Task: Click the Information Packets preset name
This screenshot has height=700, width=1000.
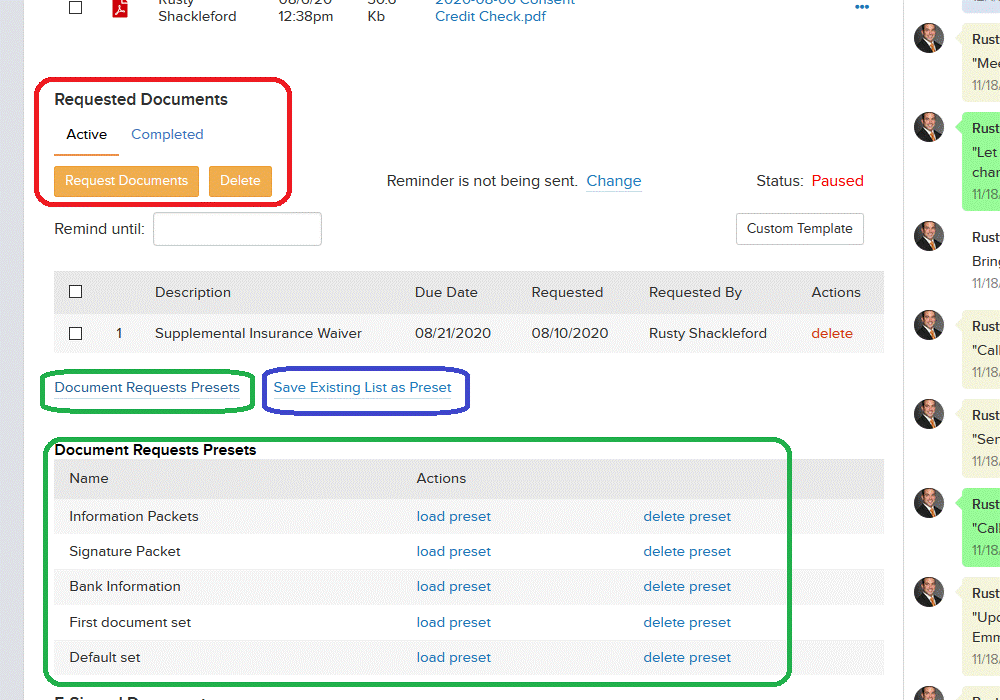Action: [x=134, y=516]
